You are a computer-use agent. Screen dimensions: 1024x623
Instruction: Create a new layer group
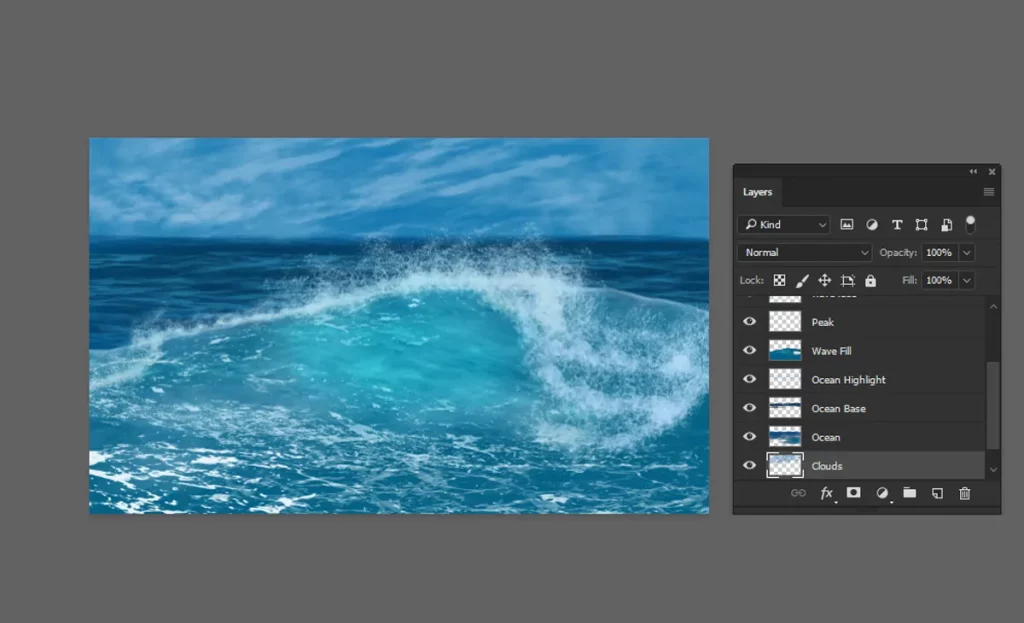point(909,493)
